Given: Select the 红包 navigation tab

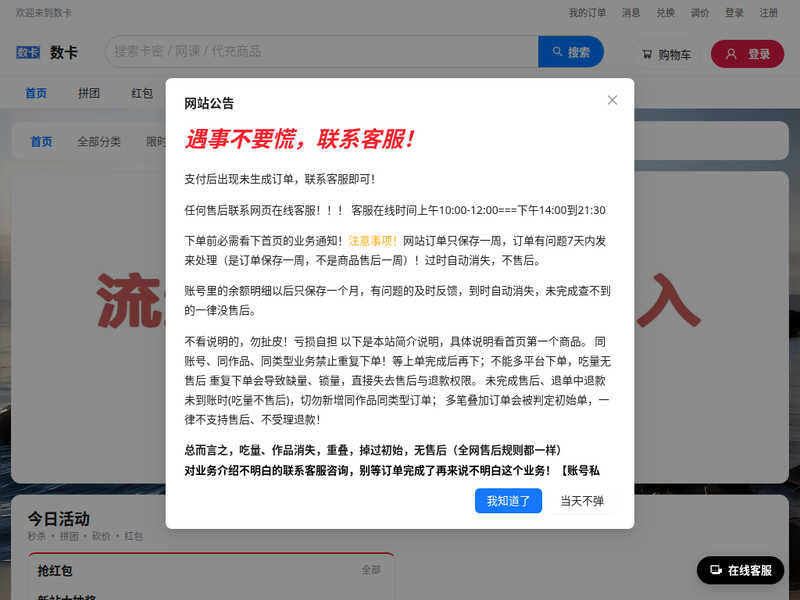Looking at the screenshot, I should pos(142,93).
